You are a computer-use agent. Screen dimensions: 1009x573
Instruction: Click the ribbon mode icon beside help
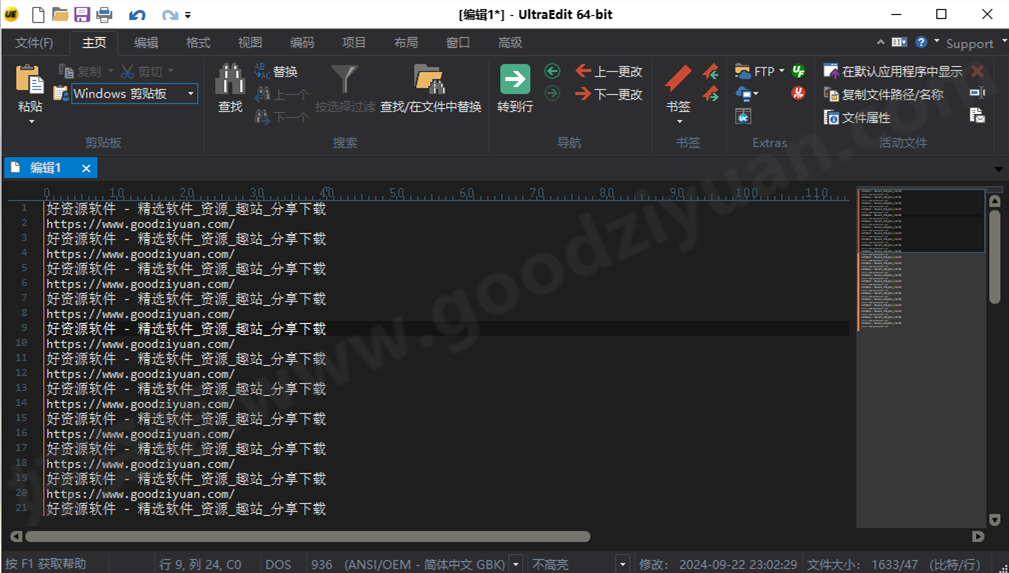899,42
